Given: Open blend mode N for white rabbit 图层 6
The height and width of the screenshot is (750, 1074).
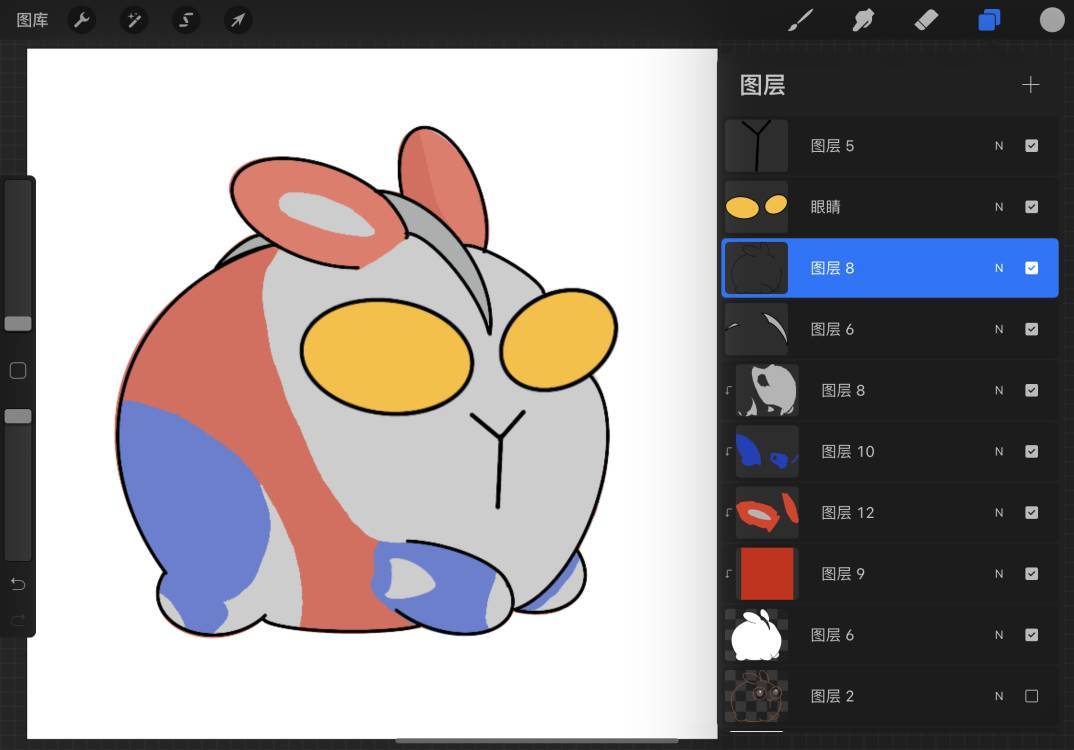Looking at the screenshot, I should coord(999,635).
